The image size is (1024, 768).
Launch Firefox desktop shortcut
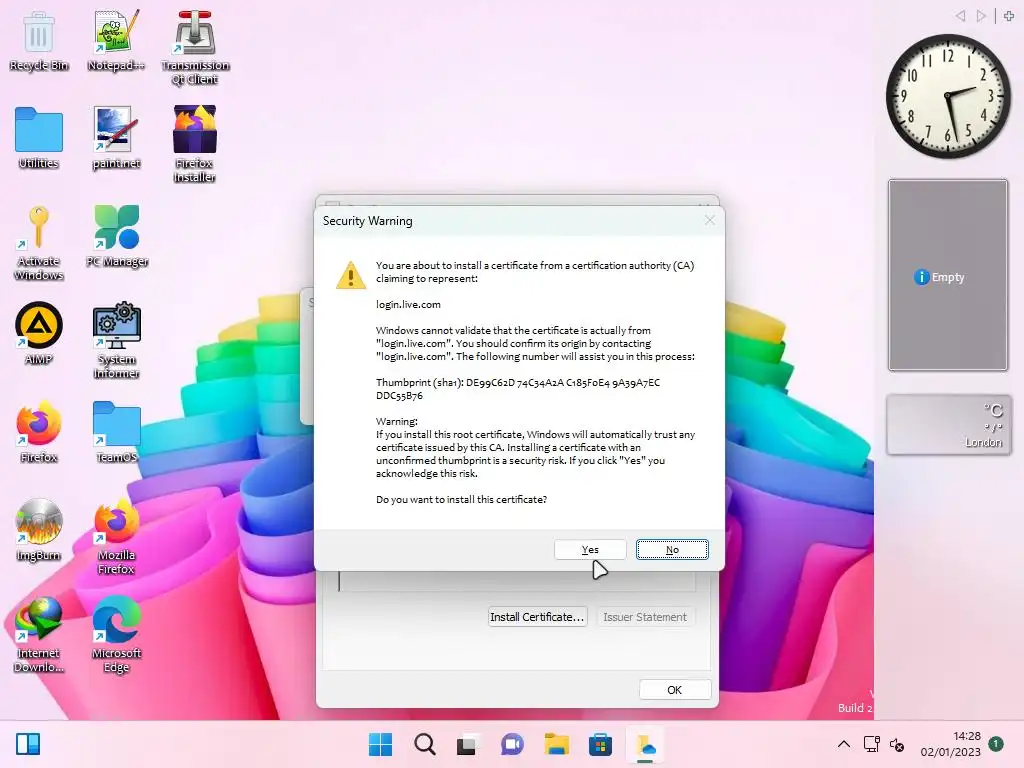click(39, 431)
